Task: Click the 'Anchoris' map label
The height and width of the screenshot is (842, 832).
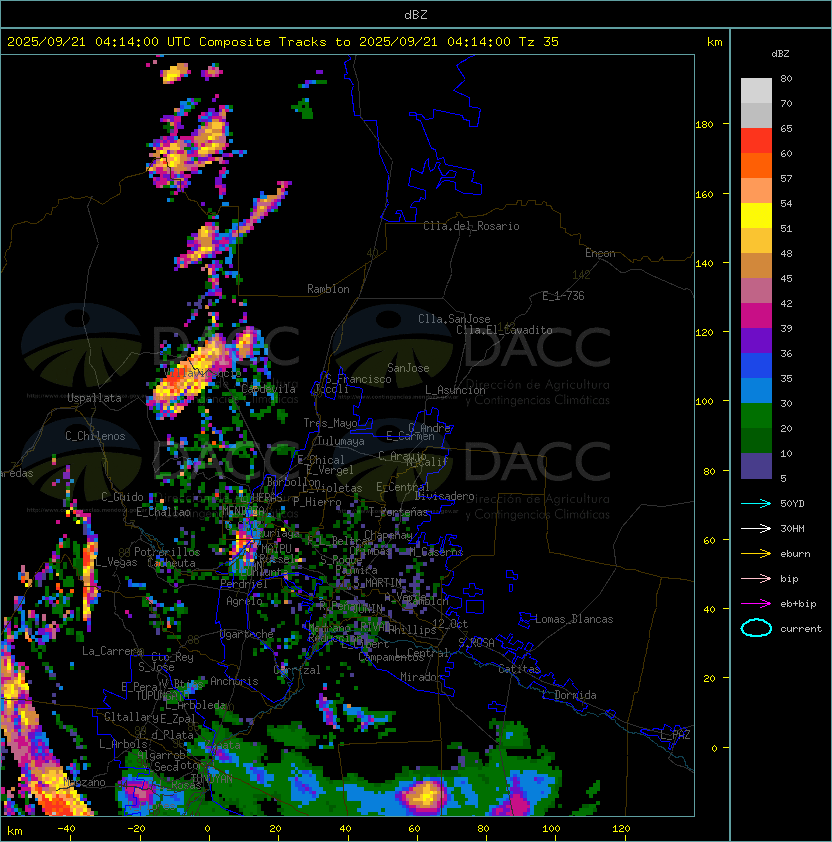Action: pyautogui.click(x=234, y=681)
